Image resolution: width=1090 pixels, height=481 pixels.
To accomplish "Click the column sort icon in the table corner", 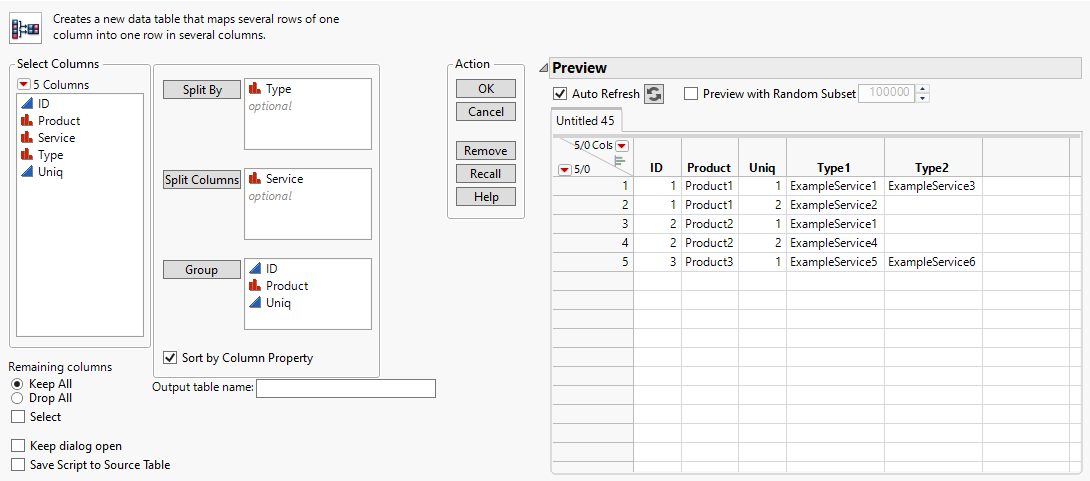I will pyautogui.click(x=620, y=161).
